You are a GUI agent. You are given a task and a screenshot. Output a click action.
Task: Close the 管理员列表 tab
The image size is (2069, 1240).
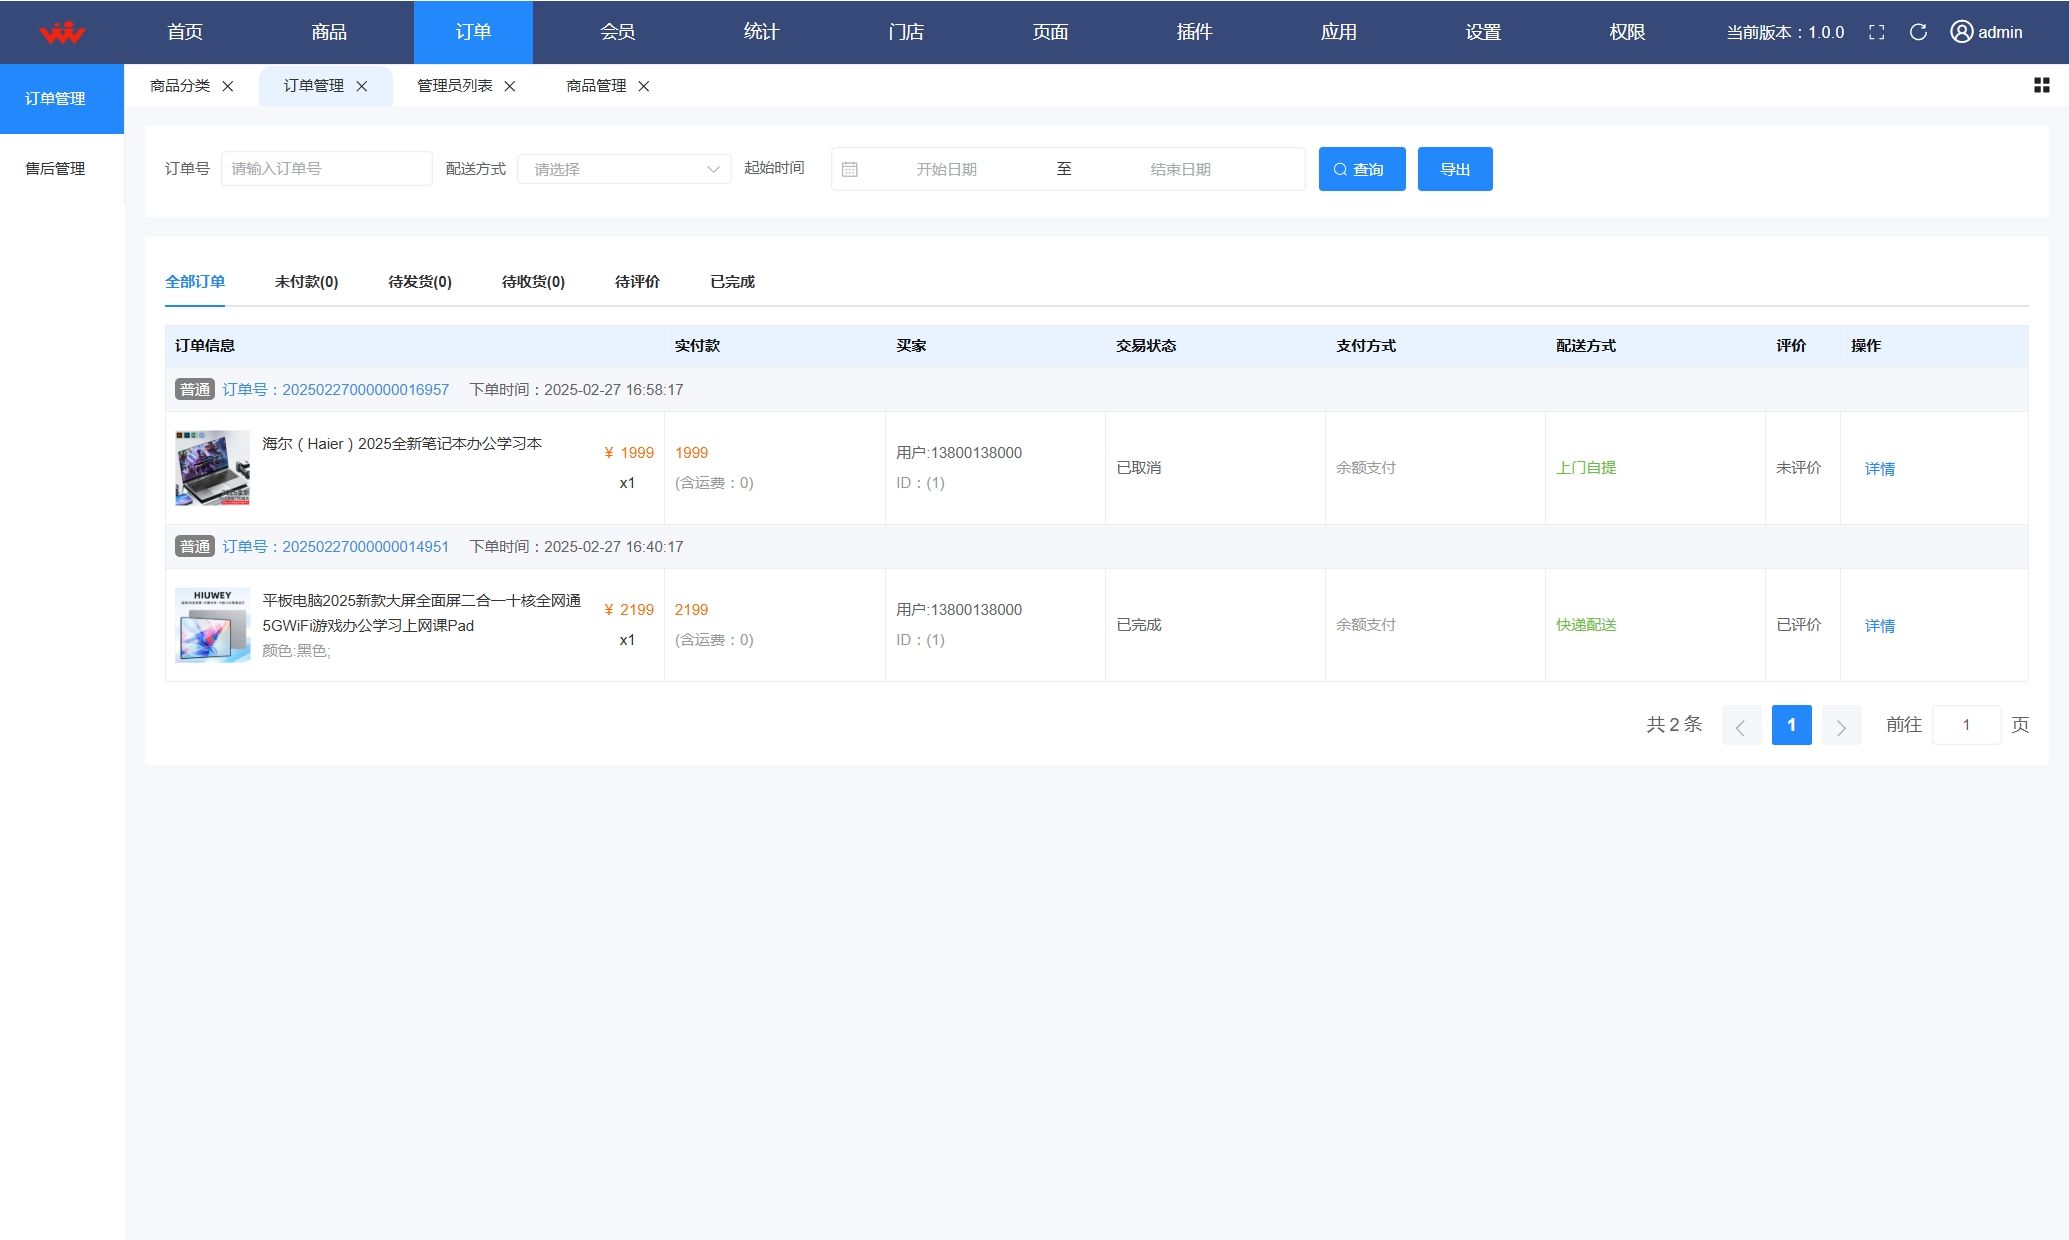point(510,86)
